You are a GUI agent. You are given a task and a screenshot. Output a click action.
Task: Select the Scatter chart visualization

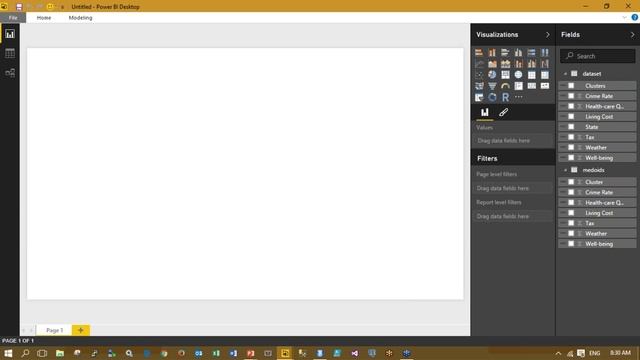tap(479, 75)
